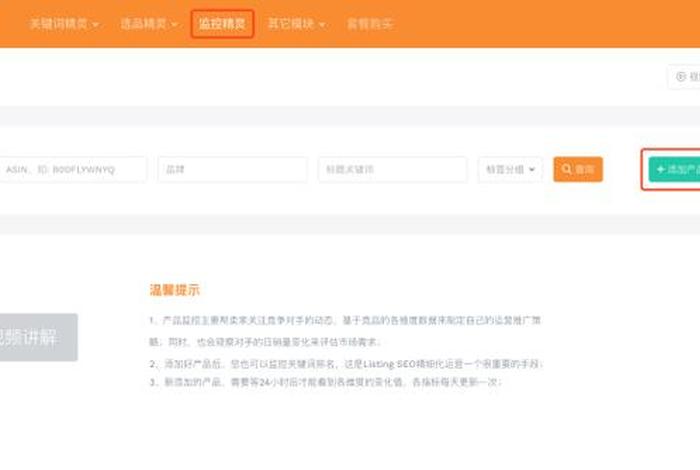Focus the ASIN input field
This screenshot has height=470, width=700.
point(72,170)
